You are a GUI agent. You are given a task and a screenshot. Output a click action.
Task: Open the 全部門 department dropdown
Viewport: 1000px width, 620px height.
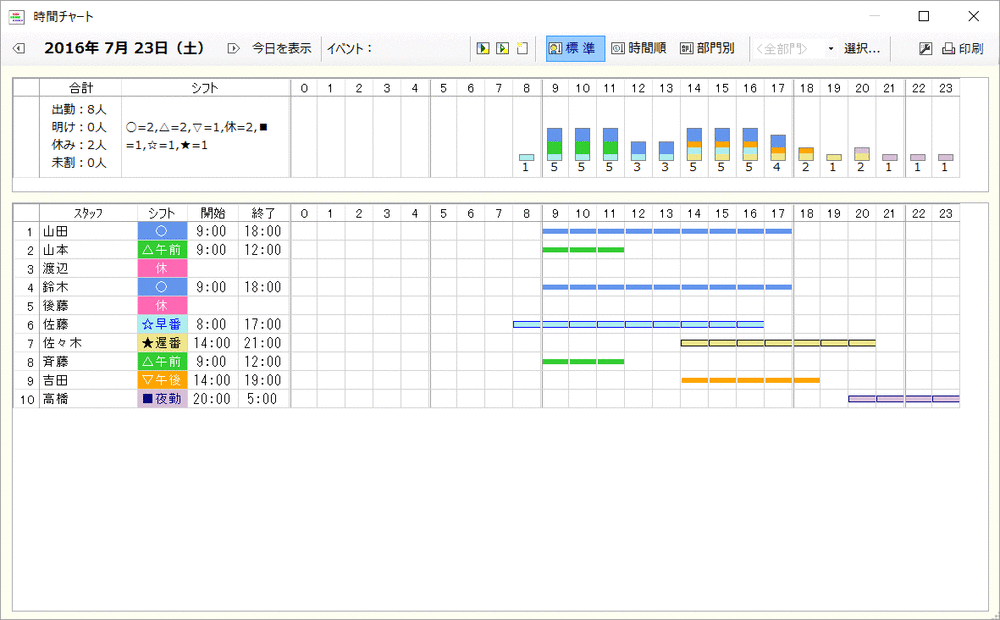click(x=796, y=48)
